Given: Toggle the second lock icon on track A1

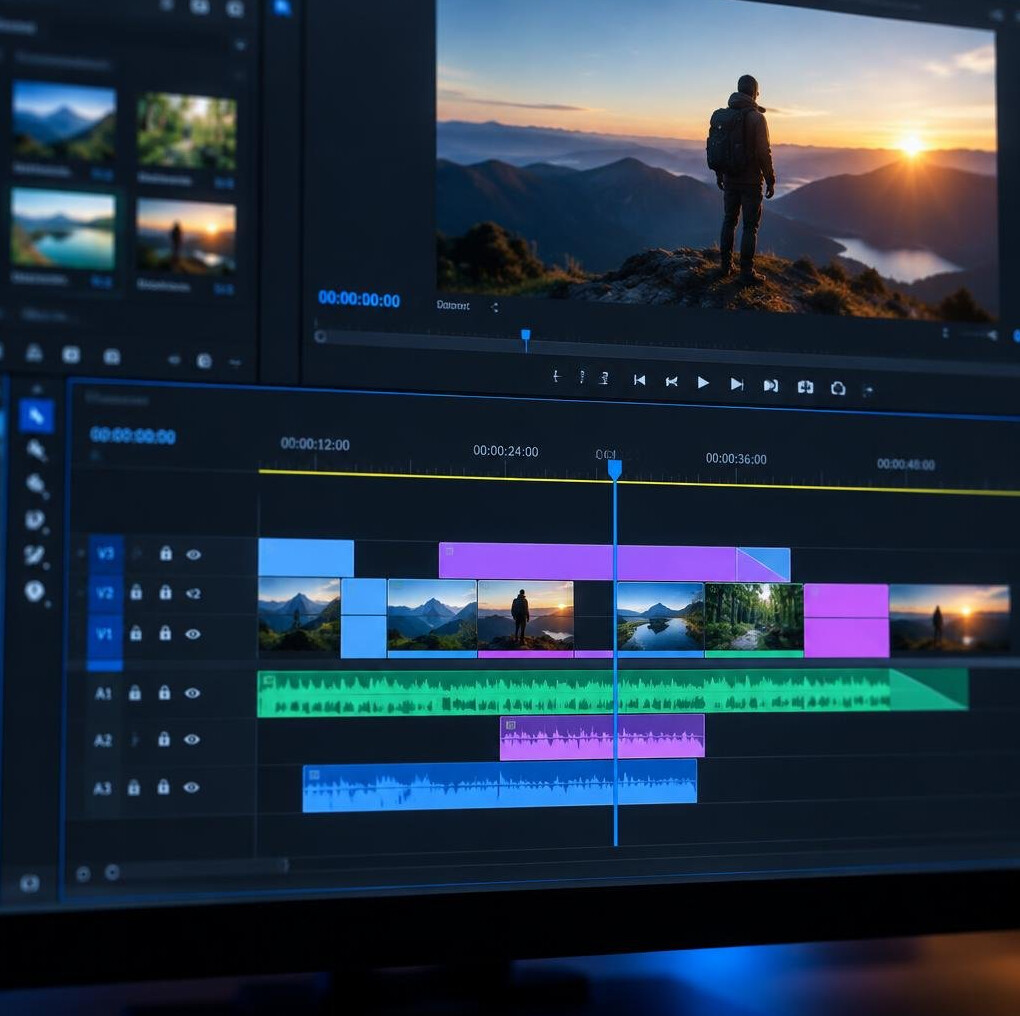Looking at the screenshot, I should click(x=164, y=692).
